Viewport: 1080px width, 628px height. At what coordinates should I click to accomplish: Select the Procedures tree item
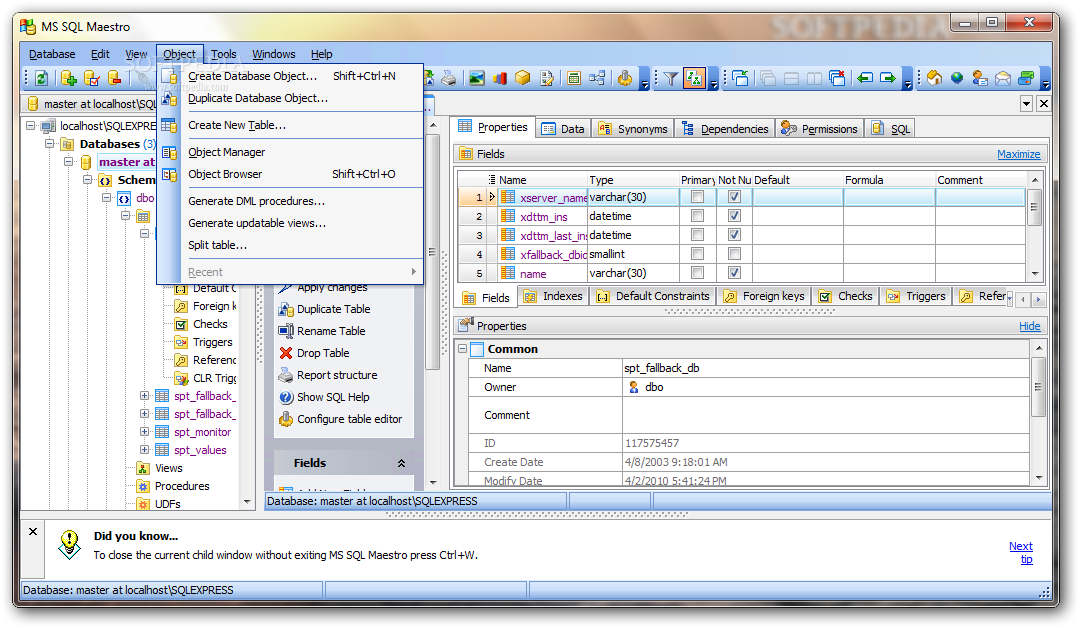(182, 486)
